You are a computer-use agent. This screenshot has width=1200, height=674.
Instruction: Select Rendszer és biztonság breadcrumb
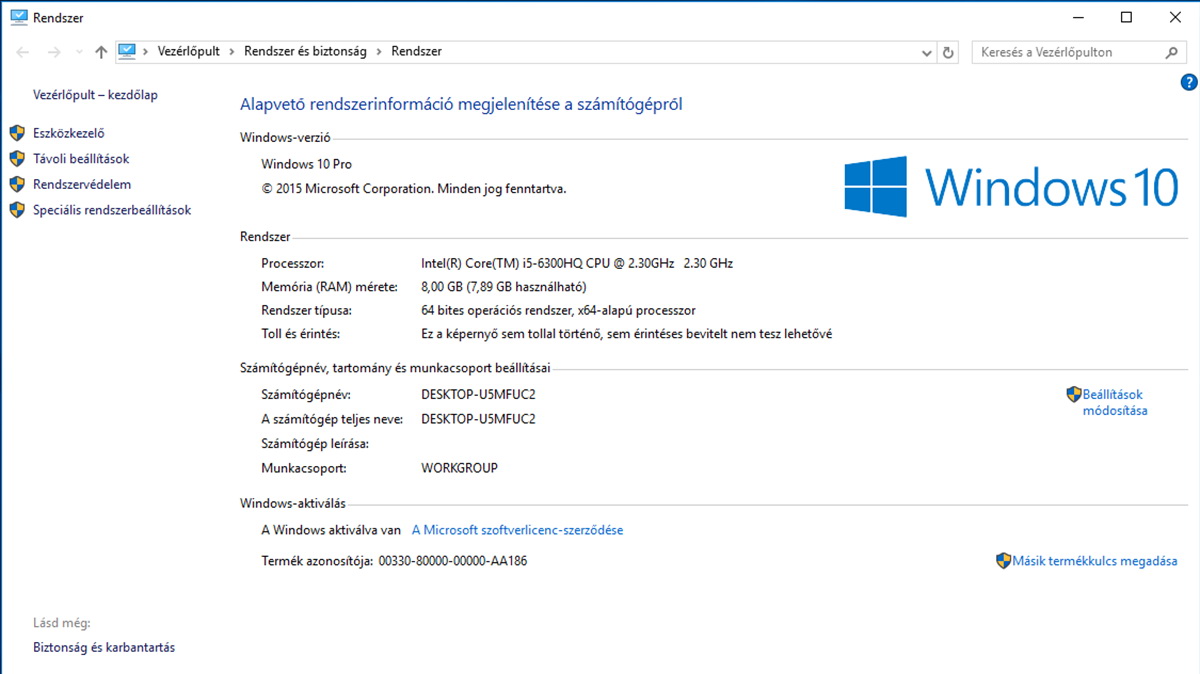(x=306, y=52)
